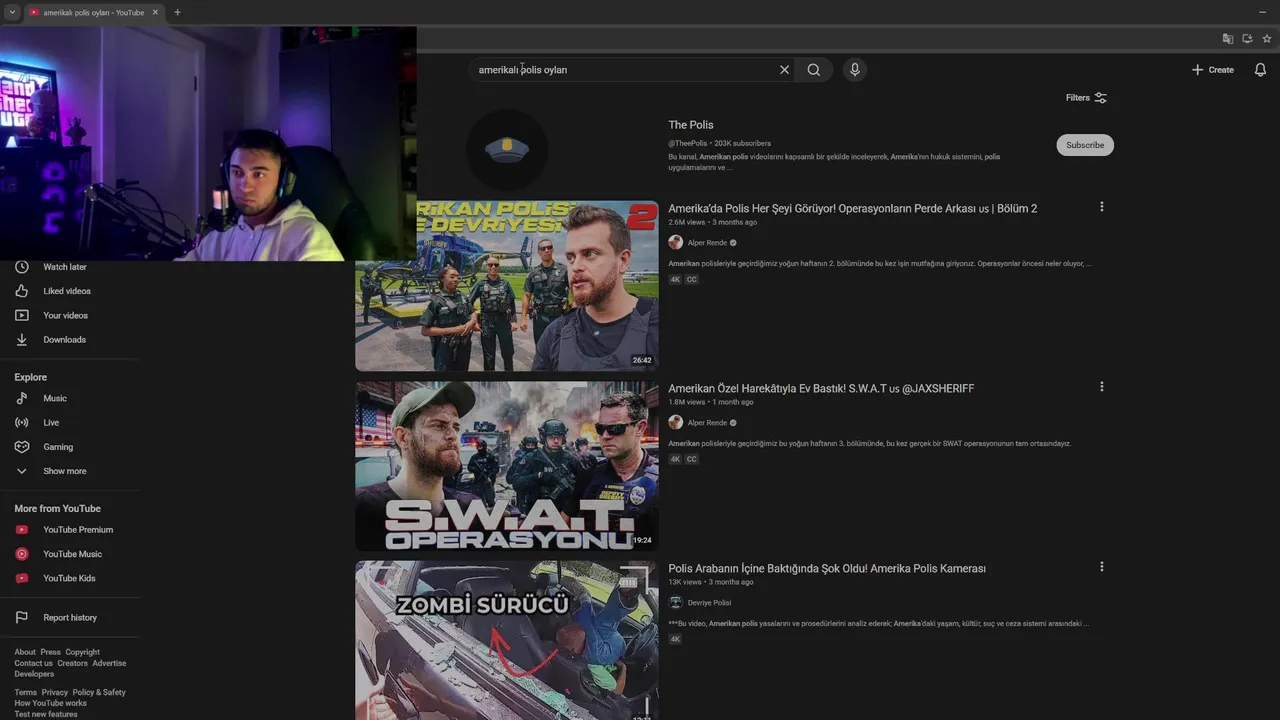
Task: Open the notifications bell
Action: [1260, 70]
